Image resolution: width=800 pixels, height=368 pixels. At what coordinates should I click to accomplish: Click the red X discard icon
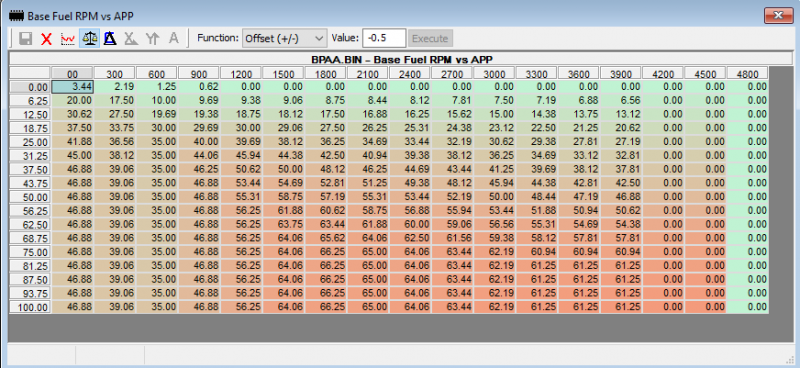46,38
